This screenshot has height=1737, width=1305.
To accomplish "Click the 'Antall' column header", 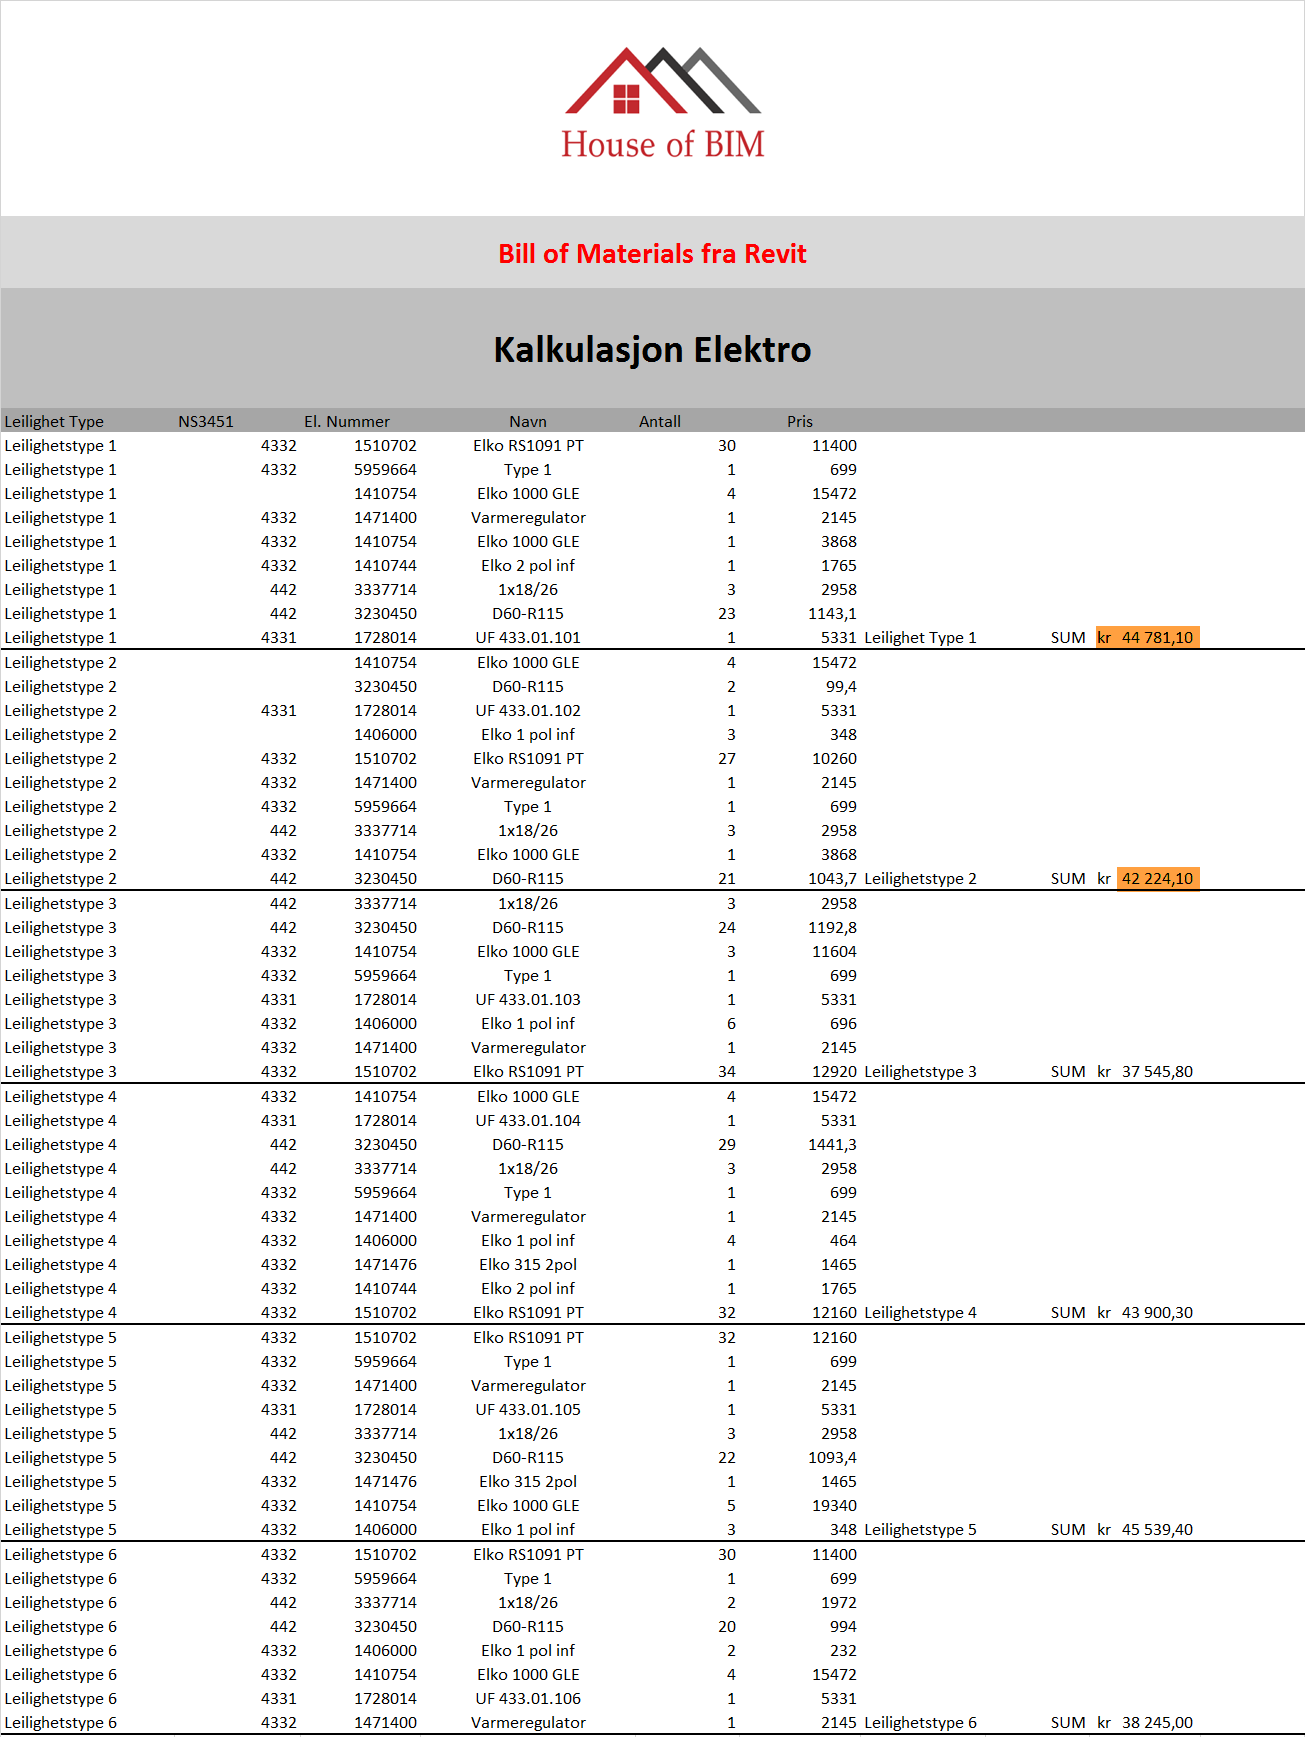I will (x=660, y=421).
